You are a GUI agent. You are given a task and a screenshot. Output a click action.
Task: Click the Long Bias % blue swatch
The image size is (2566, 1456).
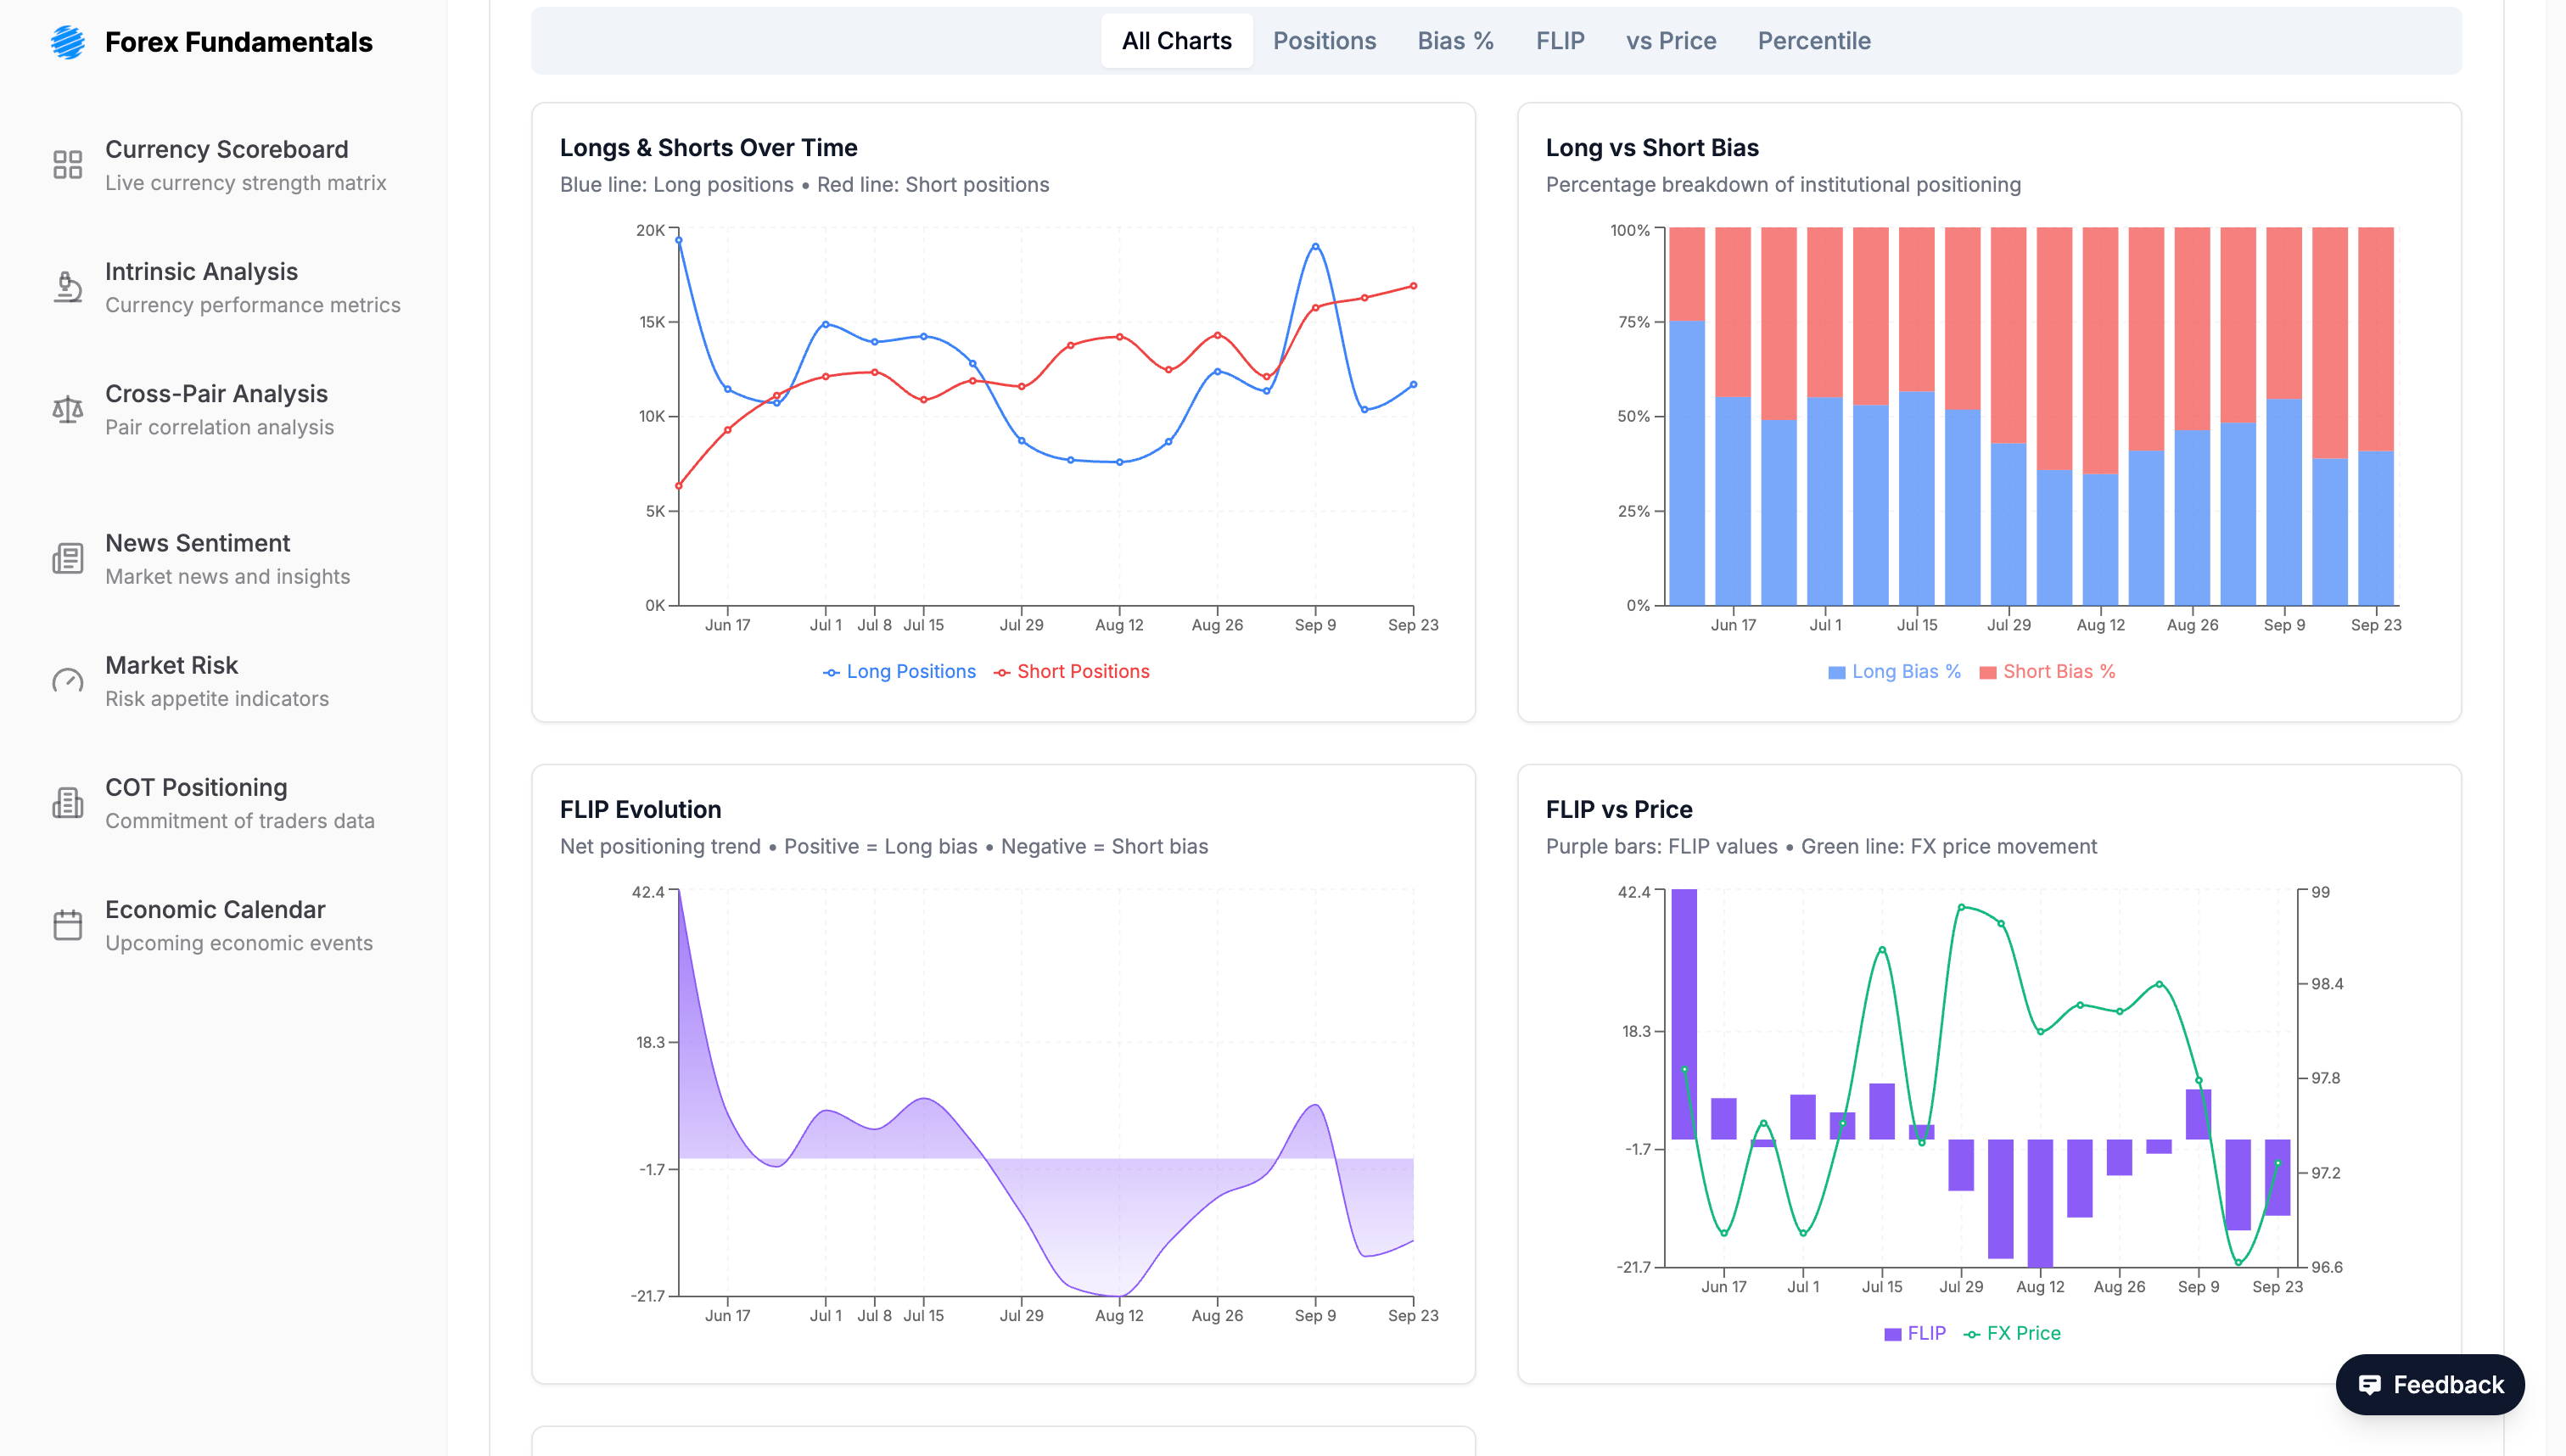coord(1836,673)
